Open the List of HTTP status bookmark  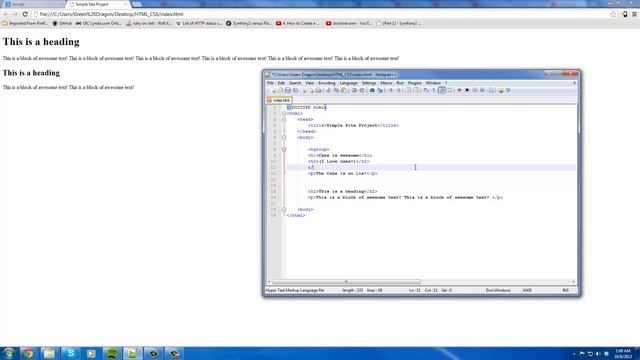tap(199, 23)
